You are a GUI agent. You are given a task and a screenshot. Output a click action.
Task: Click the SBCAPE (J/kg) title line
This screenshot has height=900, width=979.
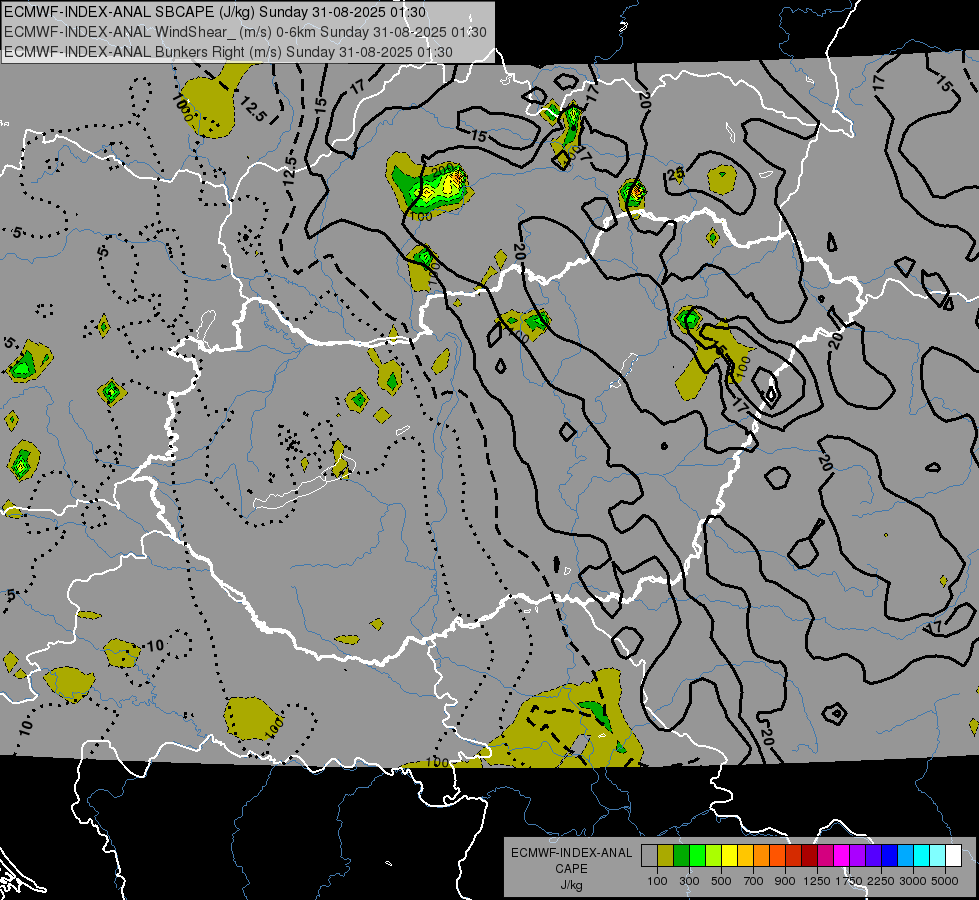pos(215,12)
